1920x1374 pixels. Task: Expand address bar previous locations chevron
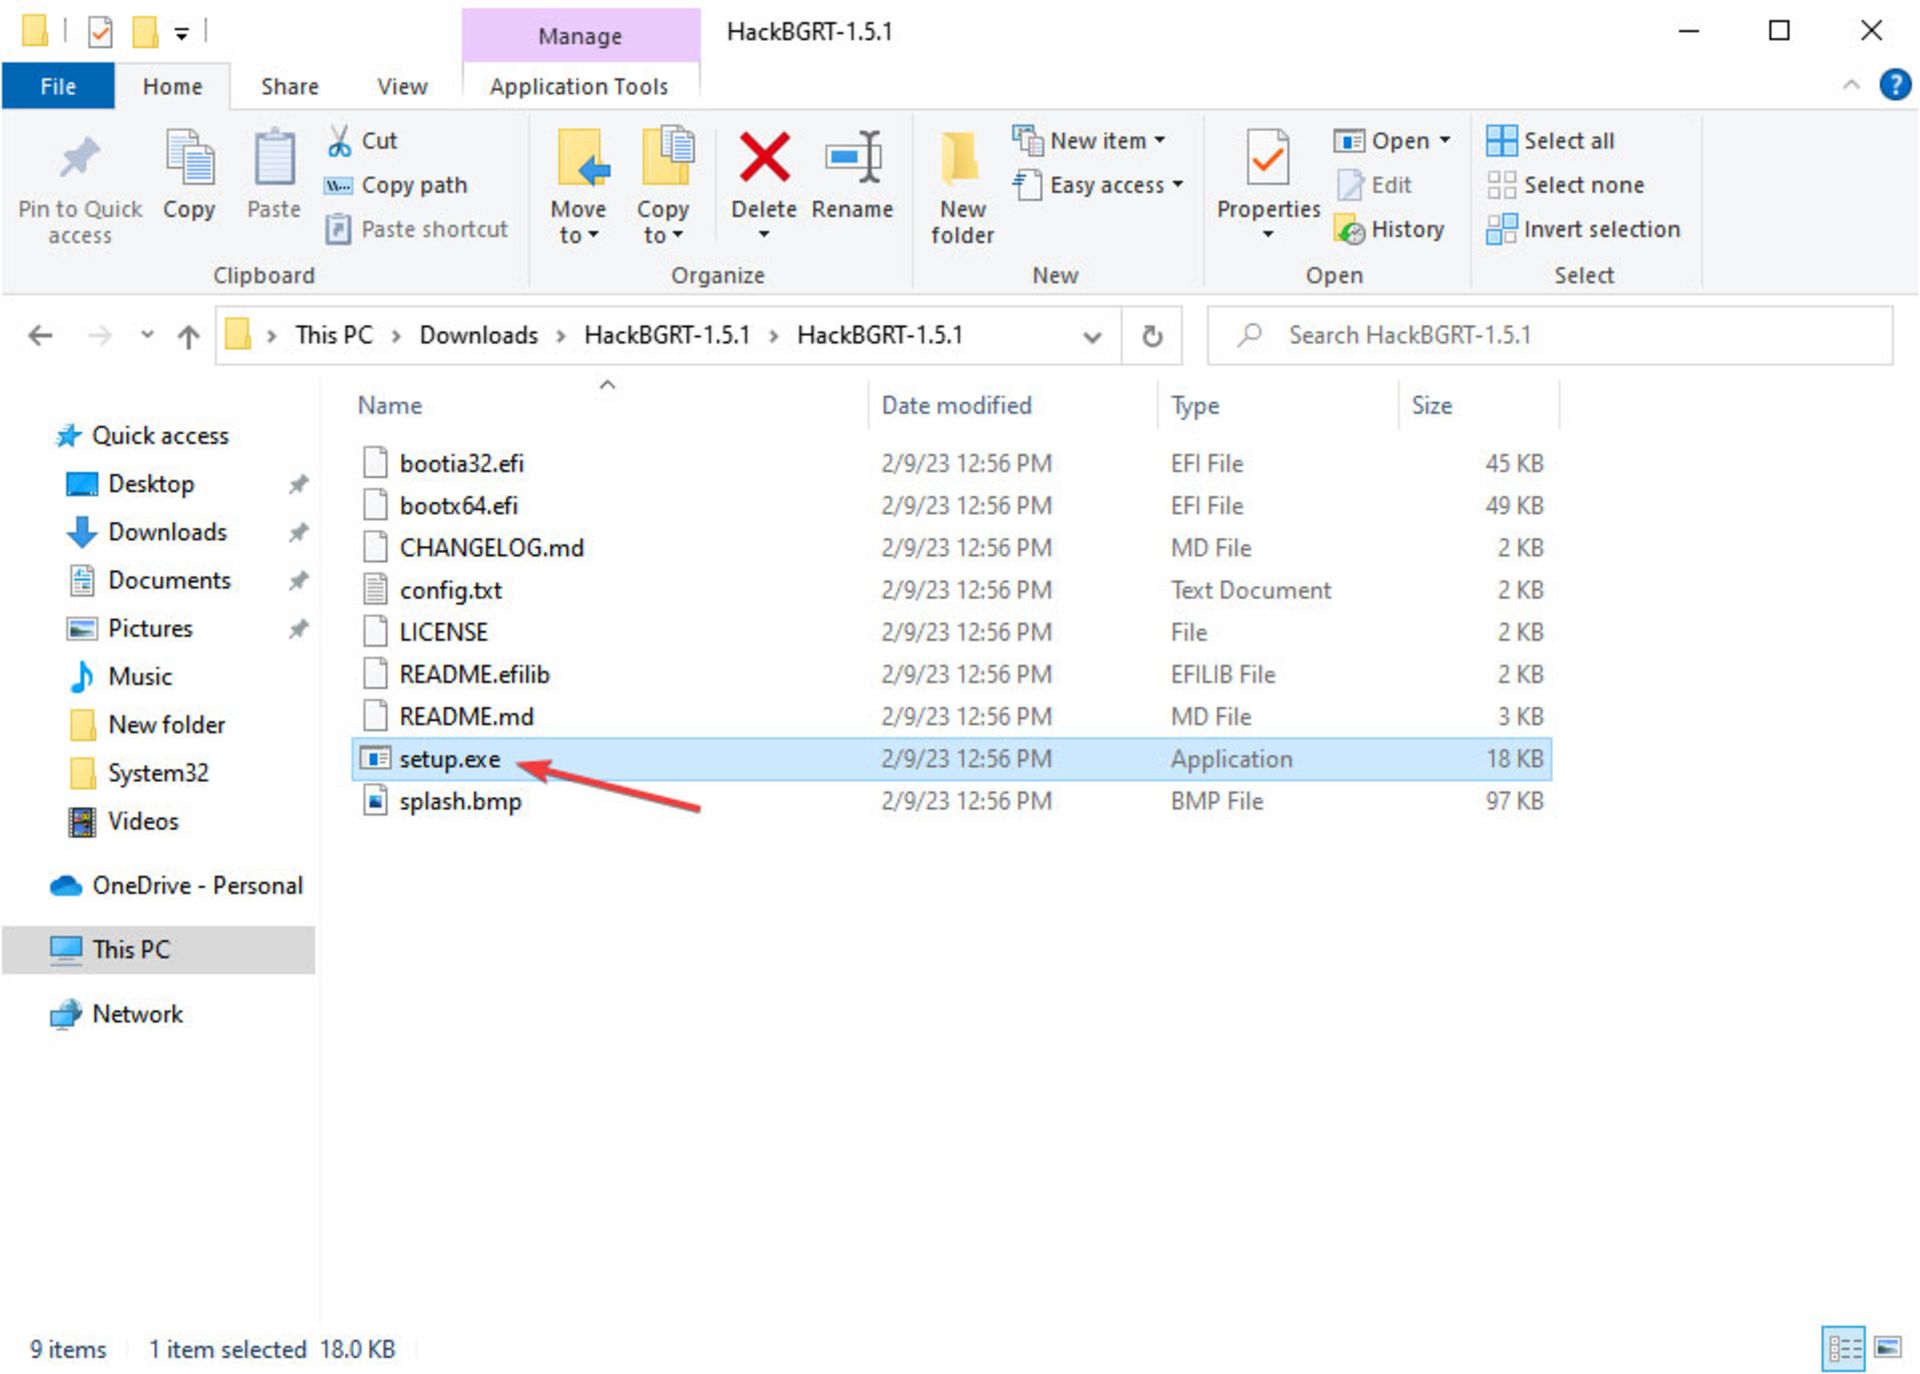1092,337
